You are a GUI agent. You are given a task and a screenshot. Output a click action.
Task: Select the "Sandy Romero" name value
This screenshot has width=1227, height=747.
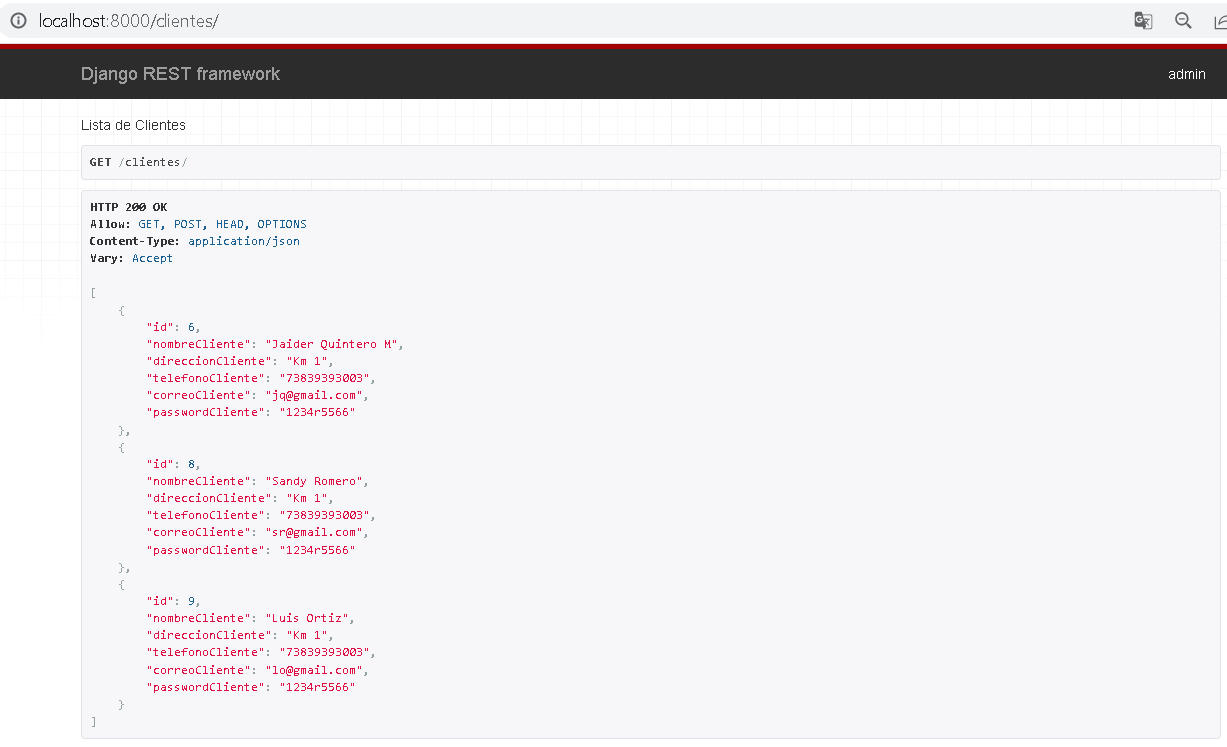pyautogui.click(x=315, y=481)
